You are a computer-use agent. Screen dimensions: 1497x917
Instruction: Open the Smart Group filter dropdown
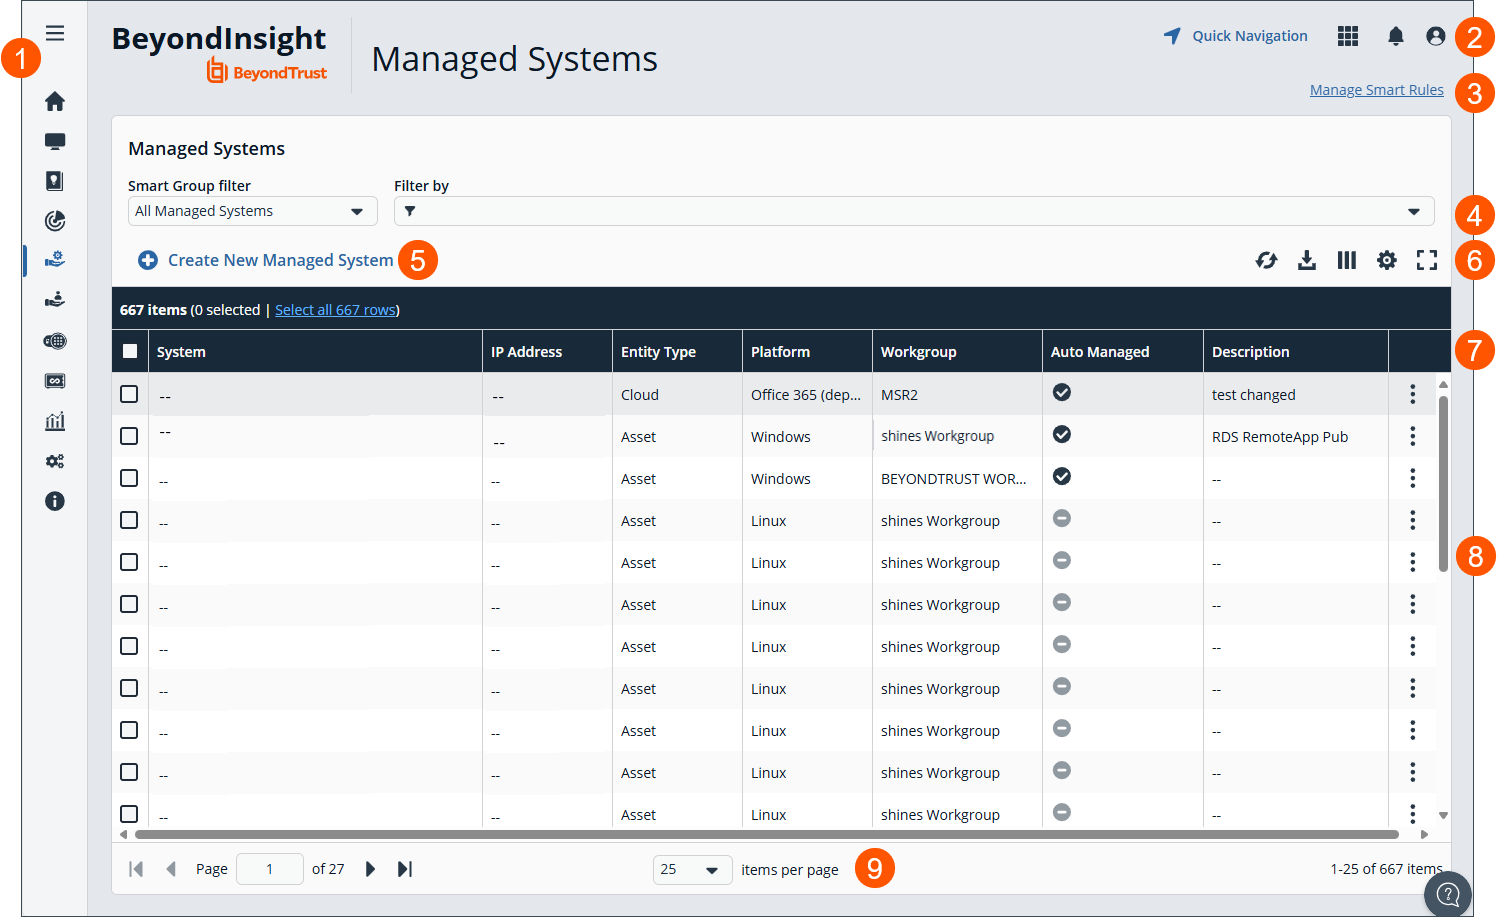[x=252, y=211]
